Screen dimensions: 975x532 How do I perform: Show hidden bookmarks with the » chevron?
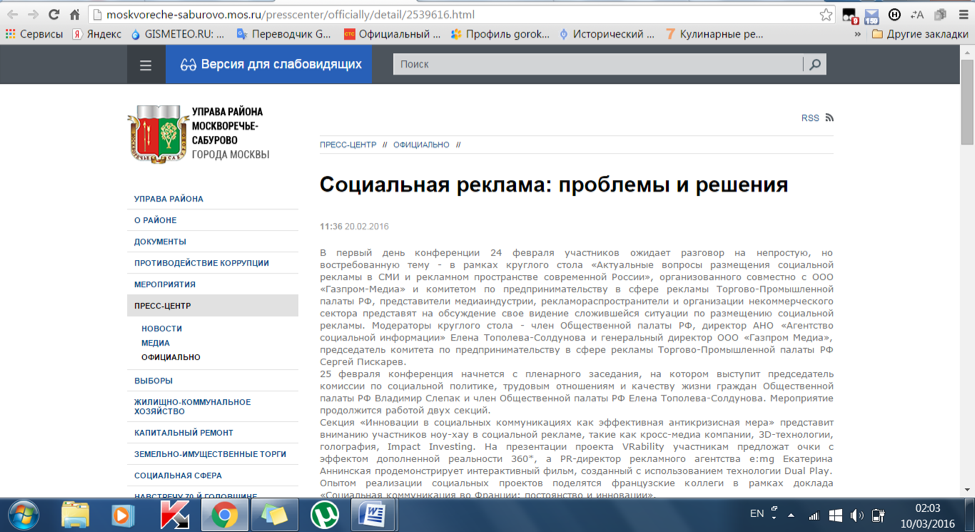click(857, 34)
